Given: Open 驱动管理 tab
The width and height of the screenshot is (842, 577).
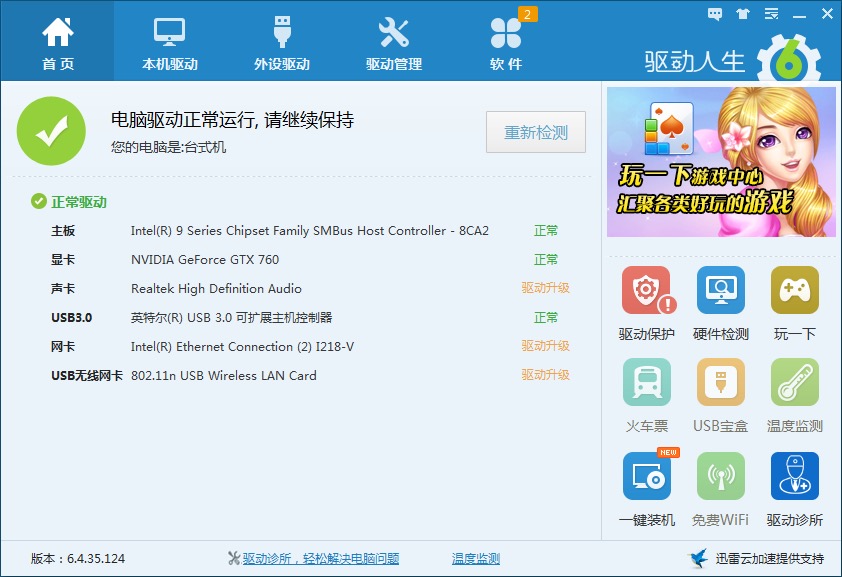Looking at the screenshot, I should tap(394, 42).
